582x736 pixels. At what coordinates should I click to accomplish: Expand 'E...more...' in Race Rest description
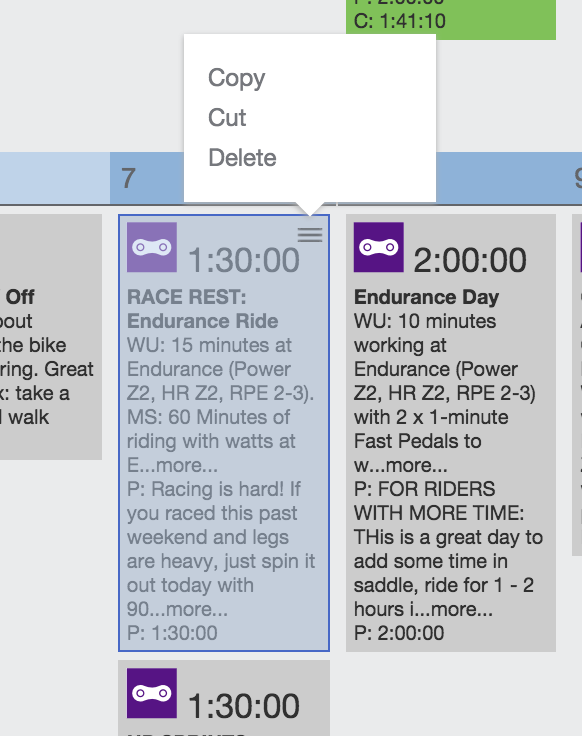[172, 465]
